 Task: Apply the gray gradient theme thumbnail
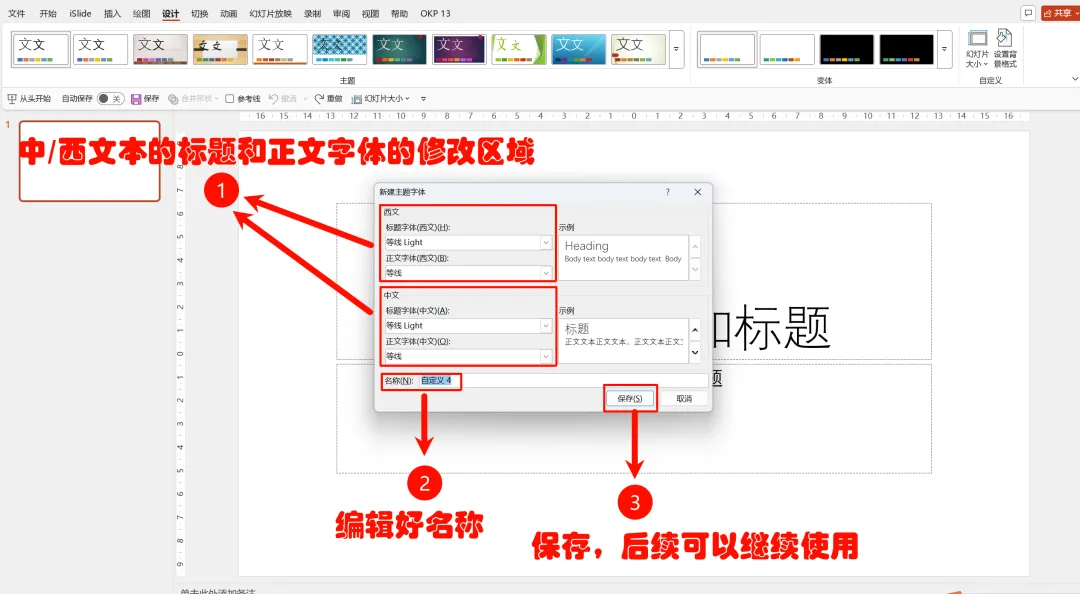point(160,50)
